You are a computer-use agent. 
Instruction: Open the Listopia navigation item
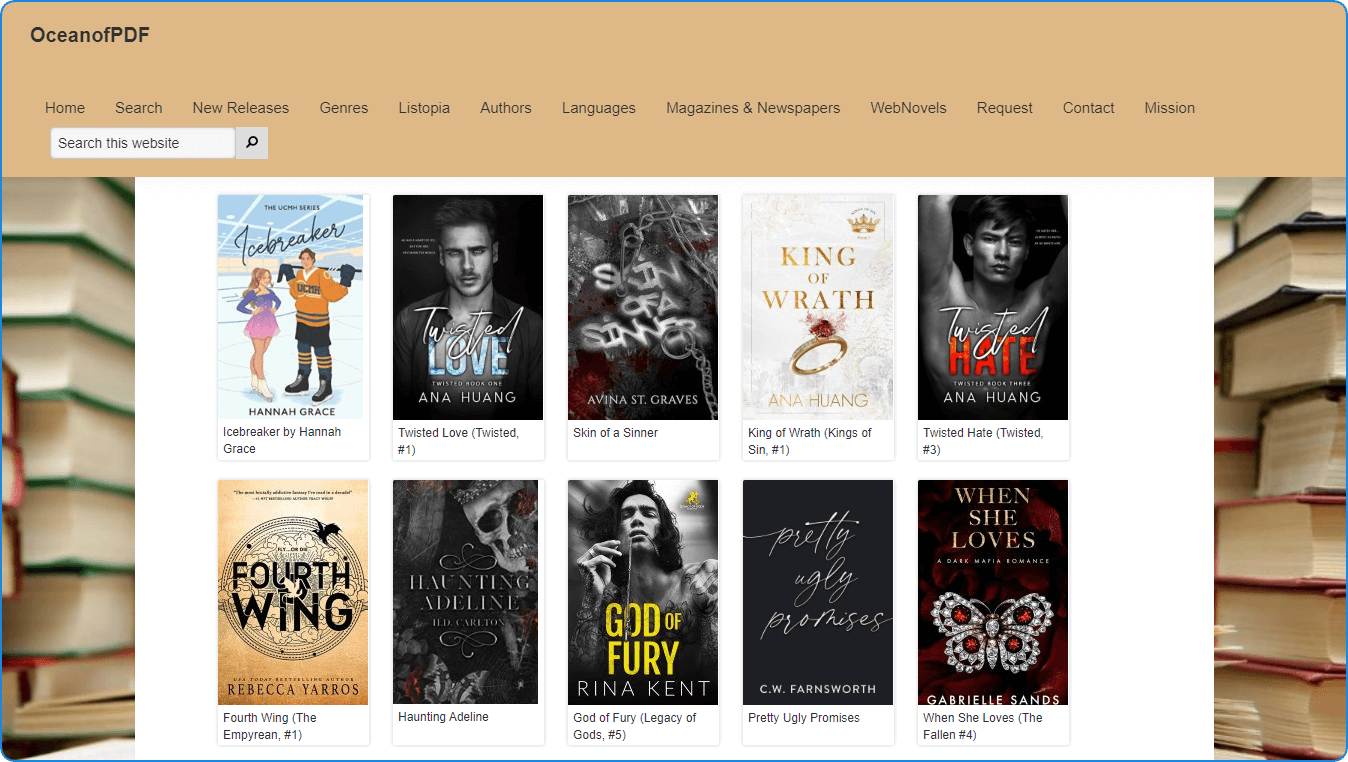(424, 108)
